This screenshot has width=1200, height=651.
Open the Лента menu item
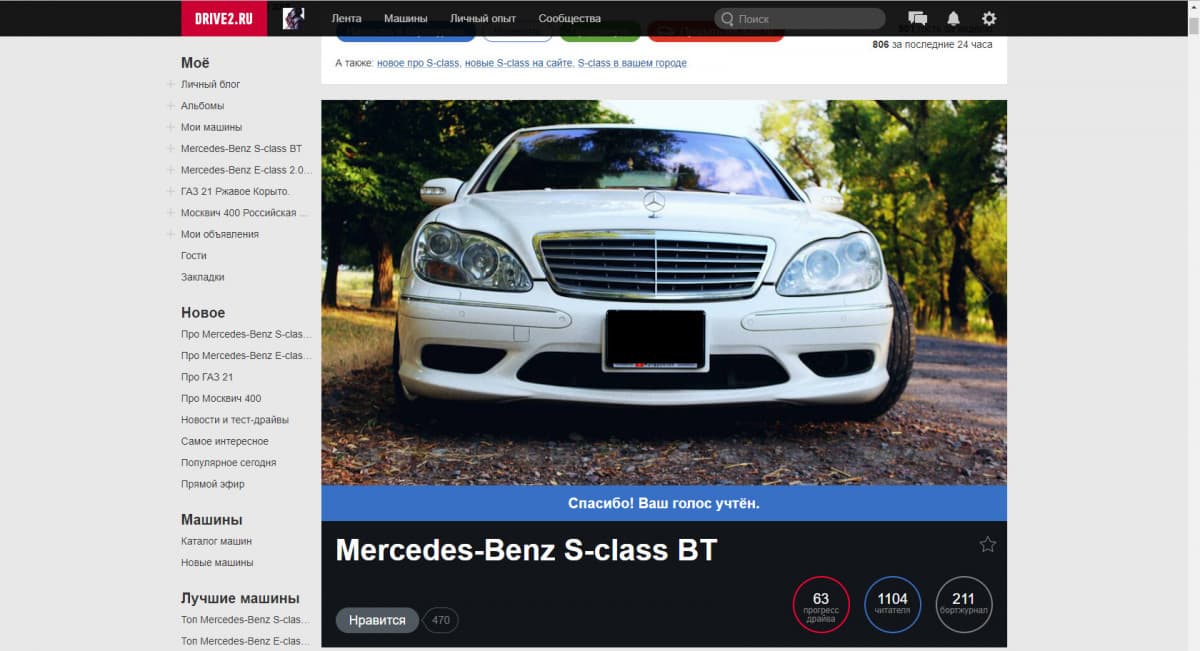click(x=346, y=18)
